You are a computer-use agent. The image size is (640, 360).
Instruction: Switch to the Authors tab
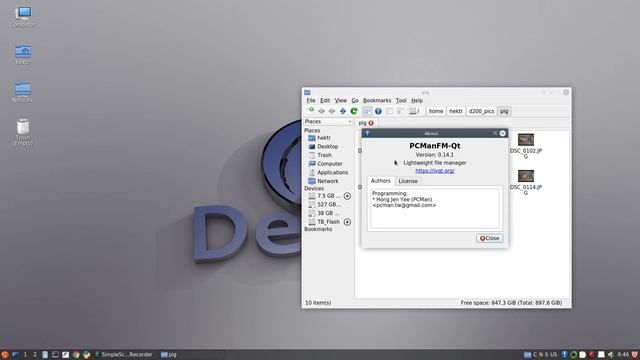point(380,181)
